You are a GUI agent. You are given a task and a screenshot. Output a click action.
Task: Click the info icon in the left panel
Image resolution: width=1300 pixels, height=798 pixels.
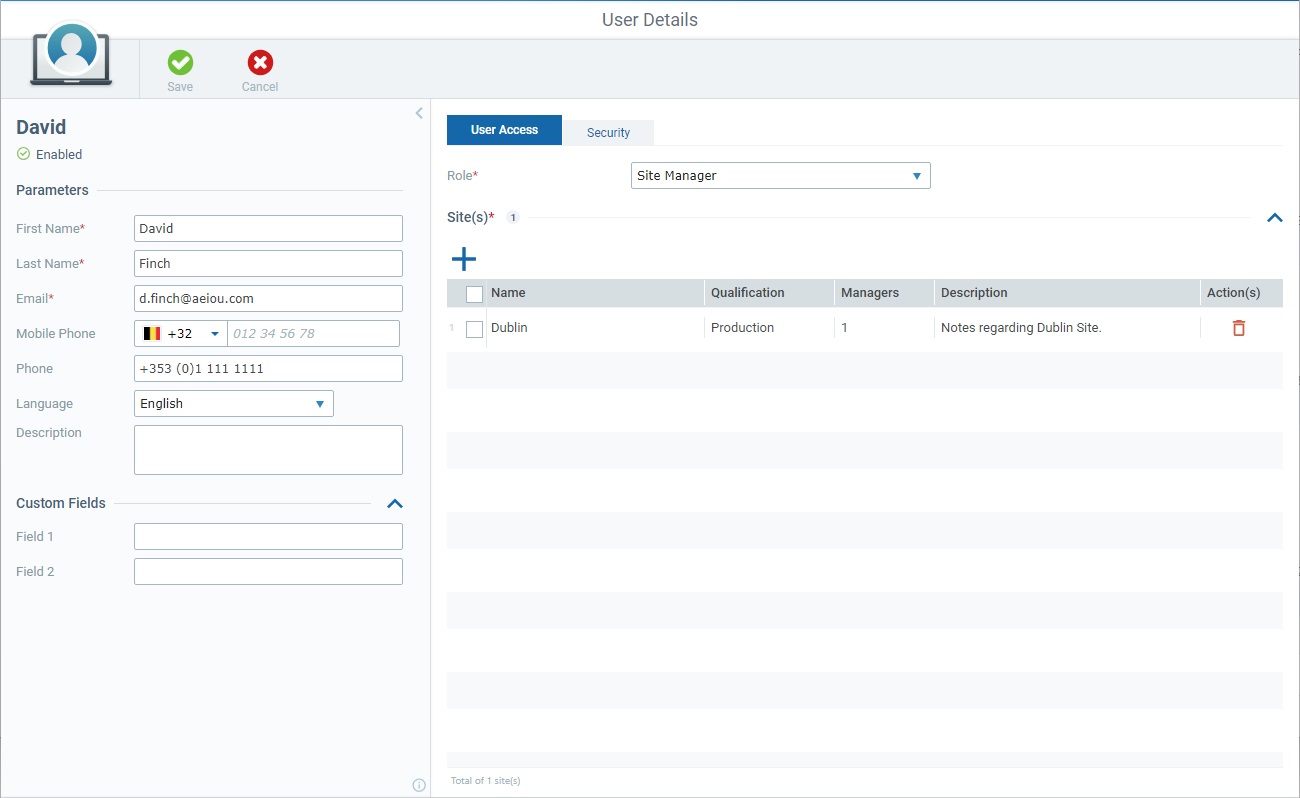pos(419,785)
